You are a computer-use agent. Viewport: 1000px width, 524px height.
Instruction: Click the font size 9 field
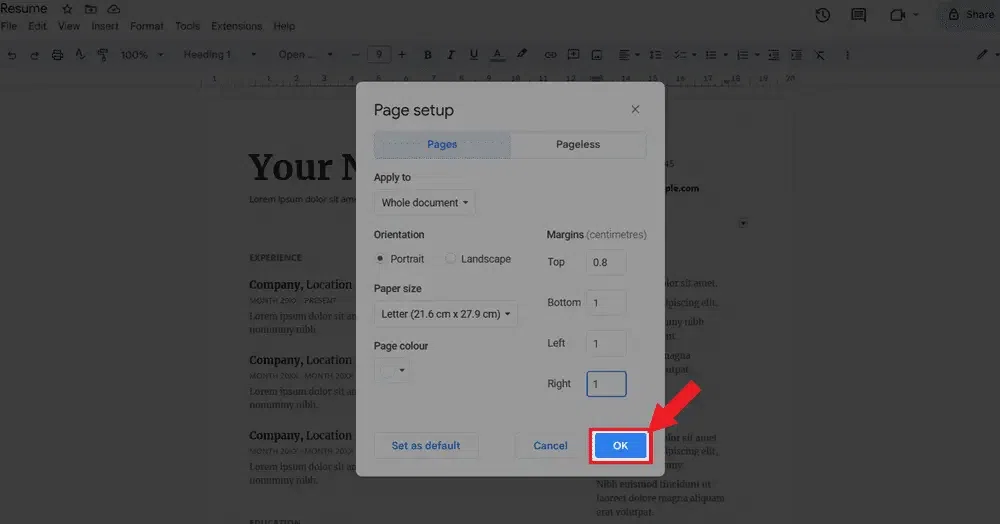379,55
